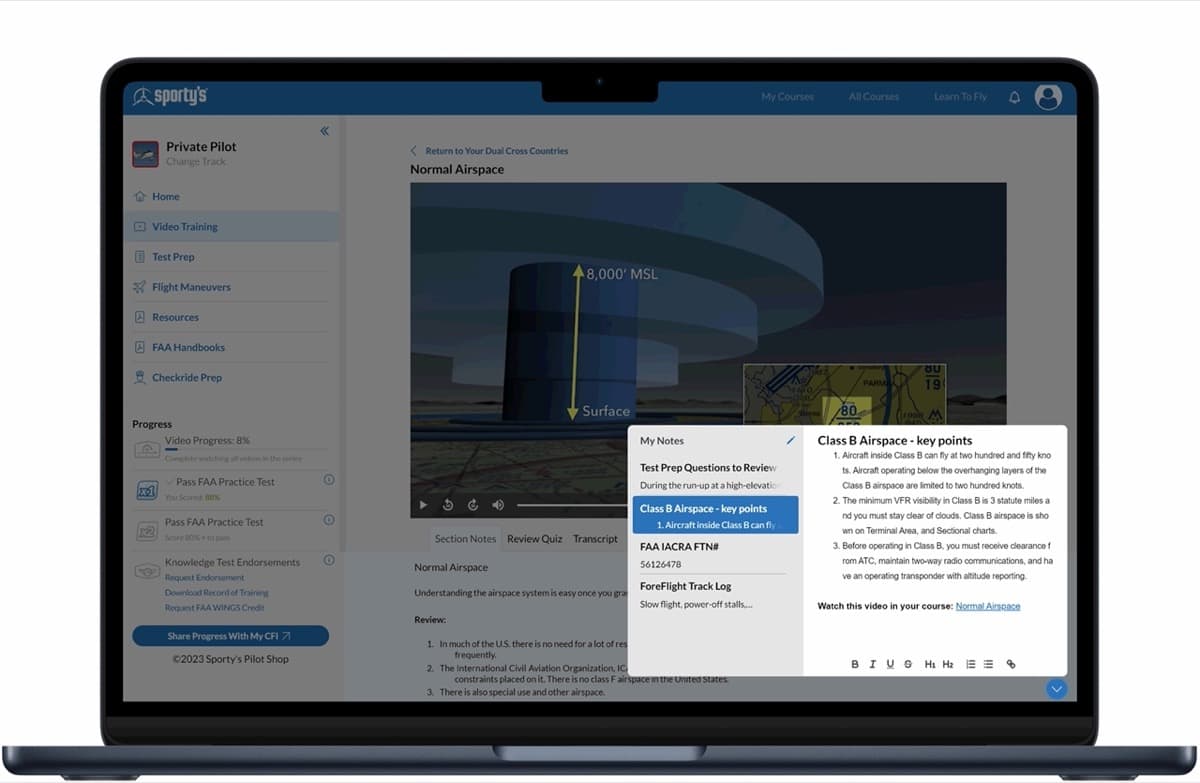Open My Courses in top navigation
The width and height of the screenshot is (1200, 783).
point(788,97)
